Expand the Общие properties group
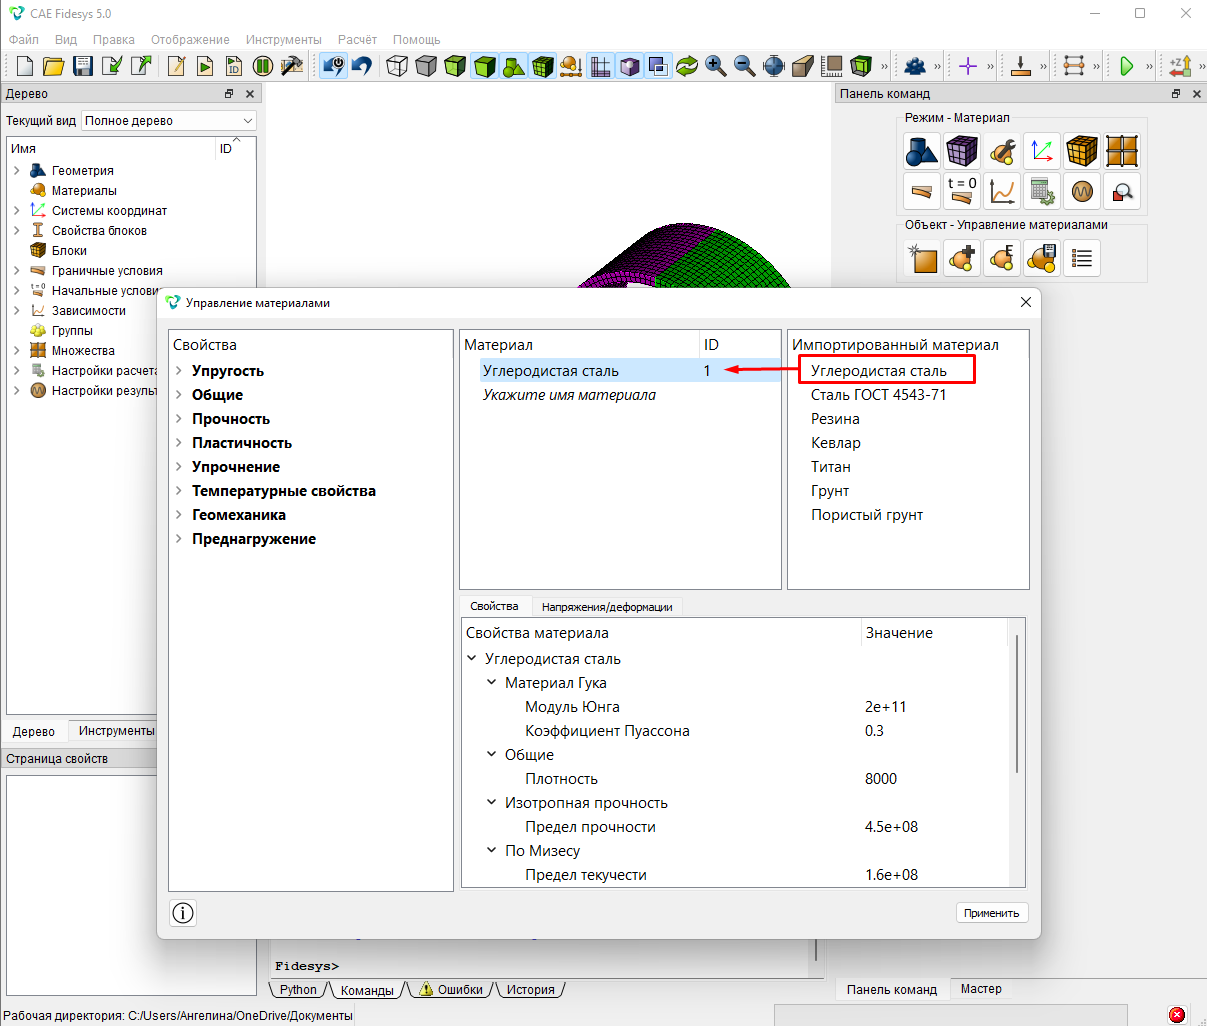Image resolution: width=1207 pixels, height=1026 pixels. (179, 395)
